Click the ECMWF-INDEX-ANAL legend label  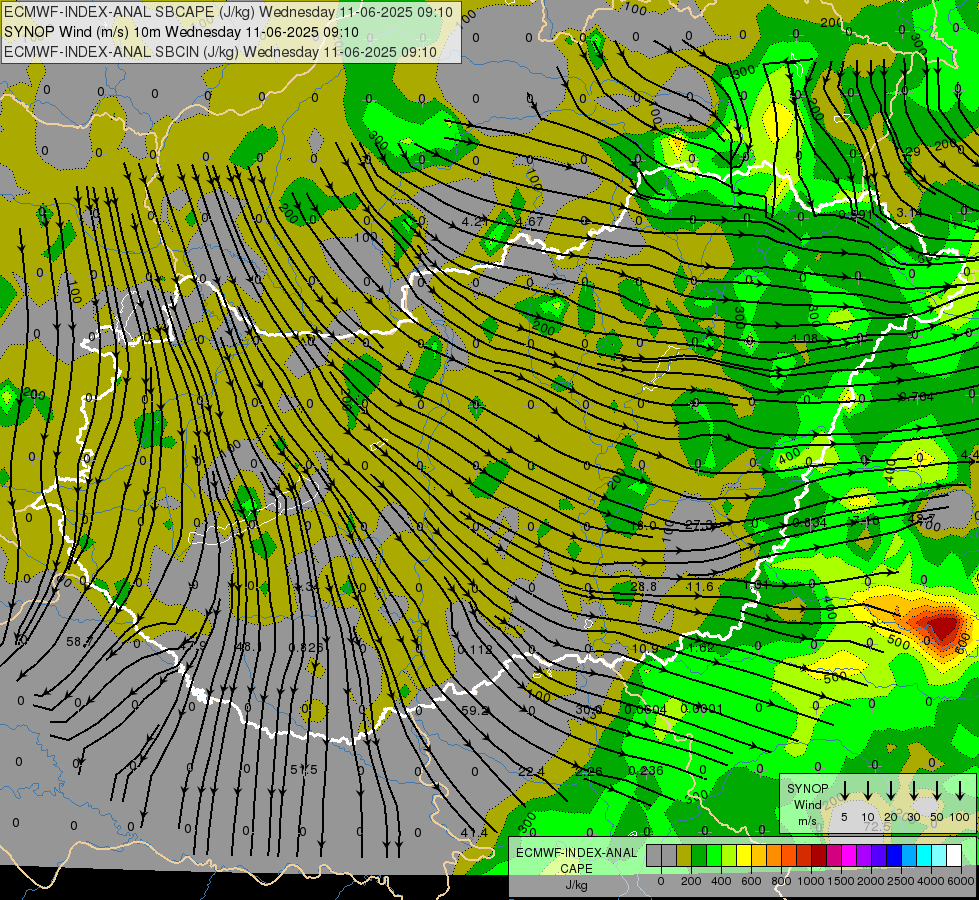(x=576, y=853)
